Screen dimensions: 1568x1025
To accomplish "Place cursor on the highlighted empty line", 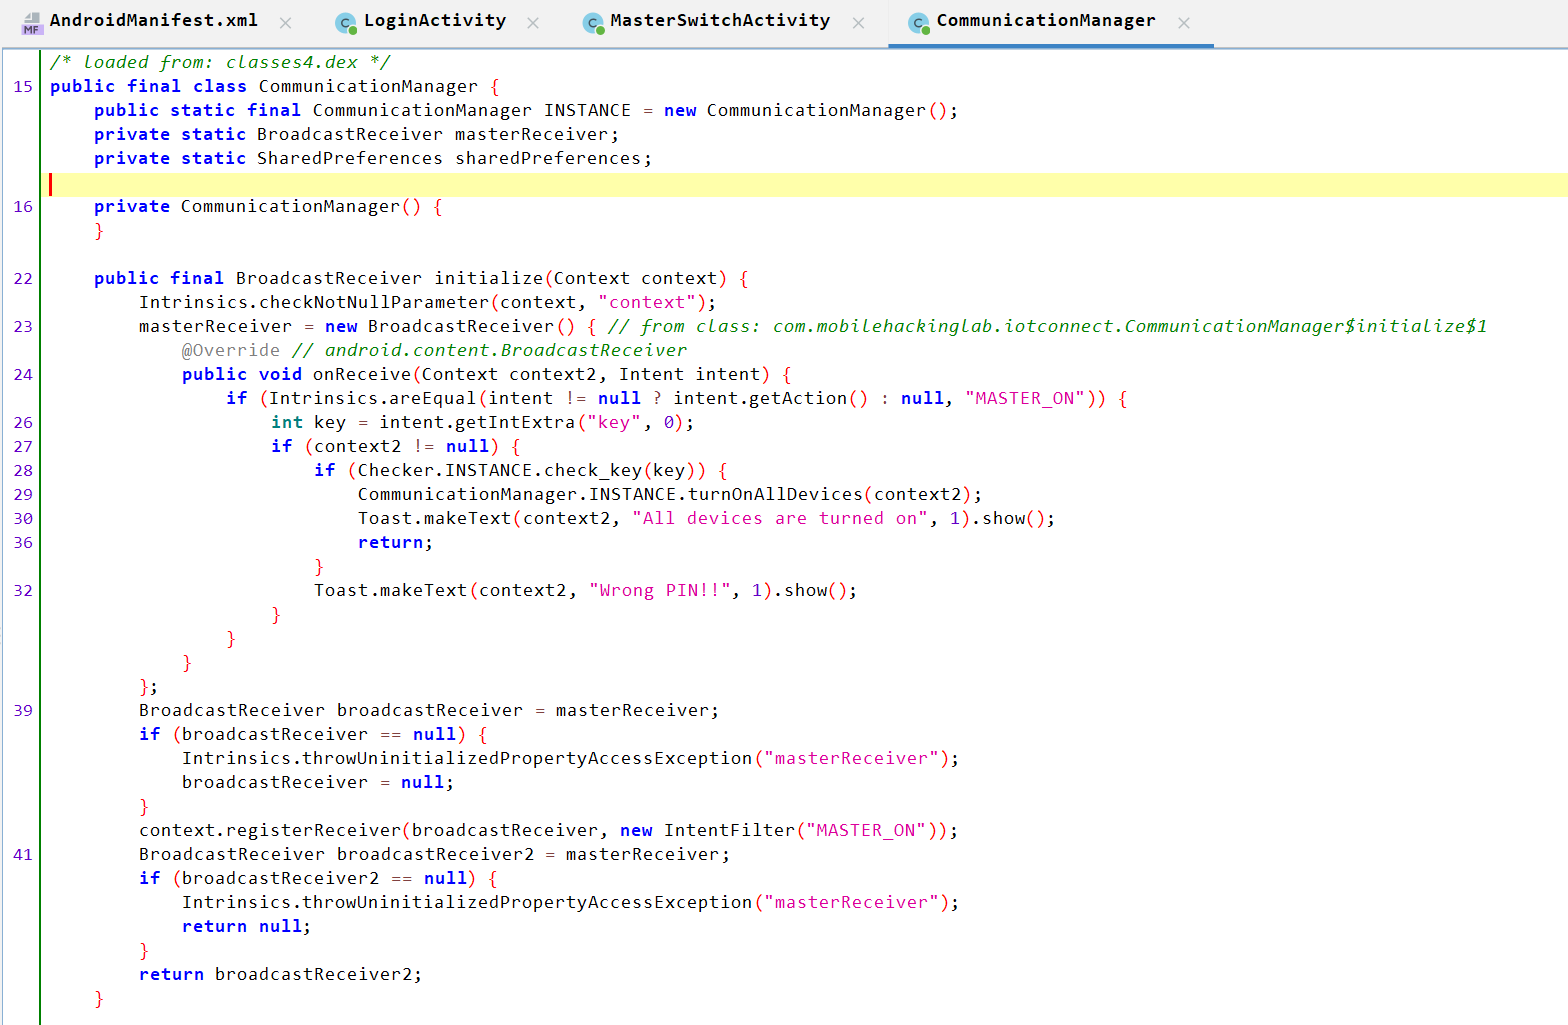I will click(x=808, y=185).
